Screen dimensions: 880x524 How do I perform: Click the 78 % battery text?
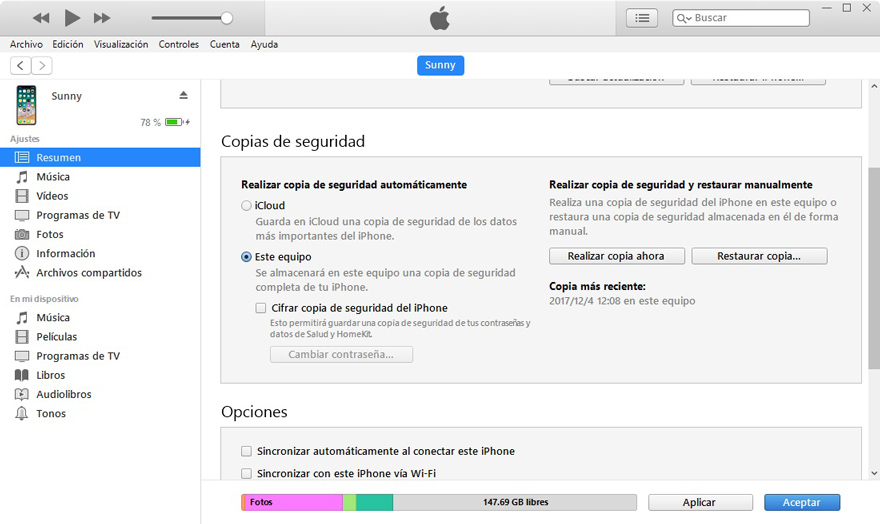[x=150, y=122]
